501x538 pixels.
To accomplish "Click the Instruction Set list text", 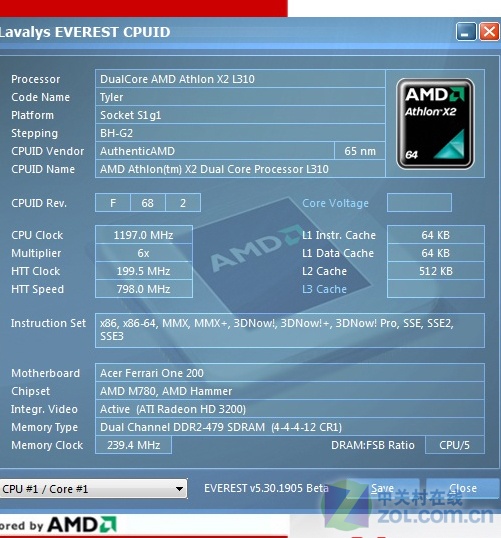I will coord(290,330).
